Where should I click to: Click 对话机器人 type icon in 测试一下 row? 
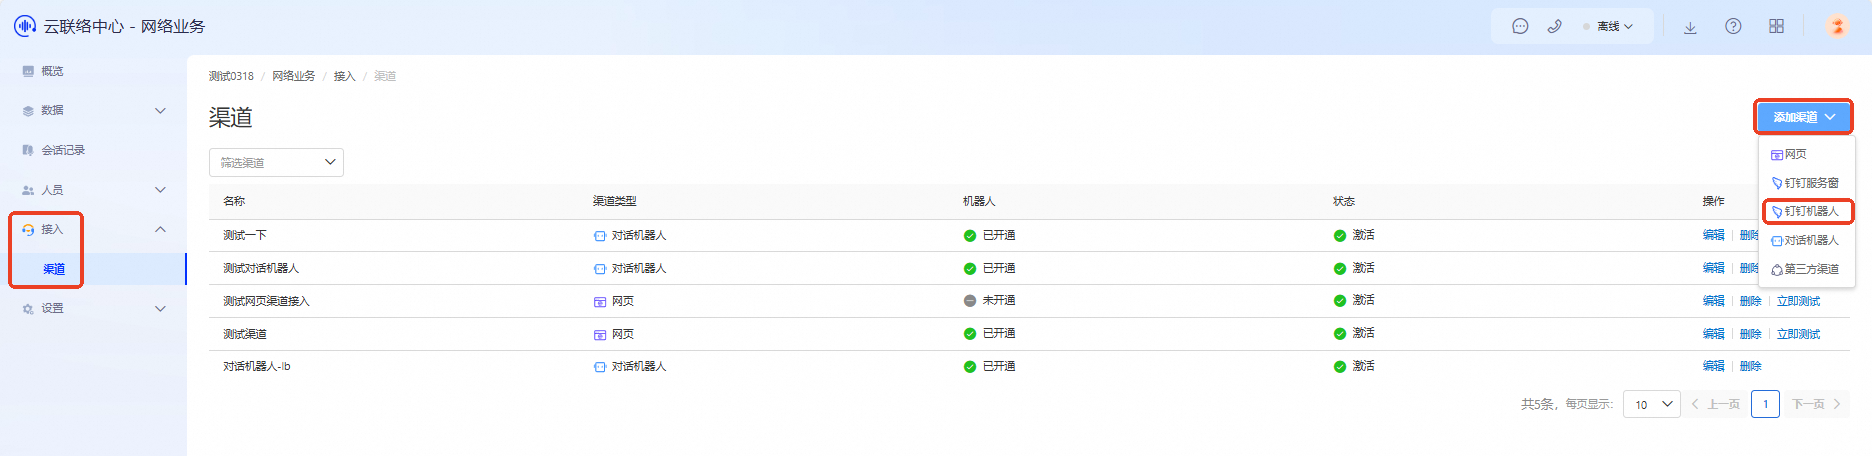(600, 236)
